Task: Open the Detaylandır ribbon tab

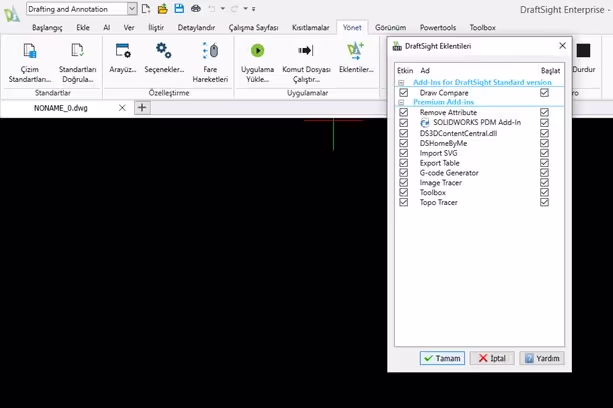Action: click(196, 28)
